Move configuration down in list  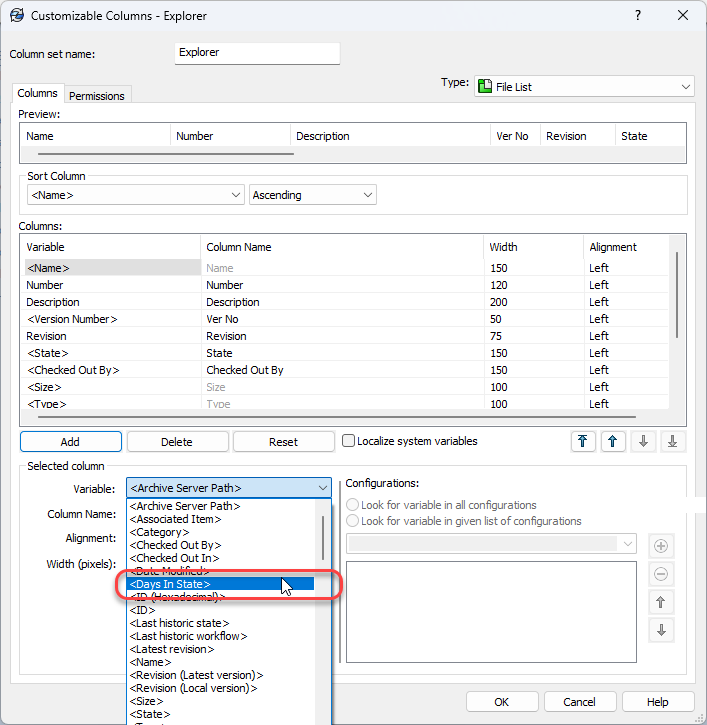point(660,630)
